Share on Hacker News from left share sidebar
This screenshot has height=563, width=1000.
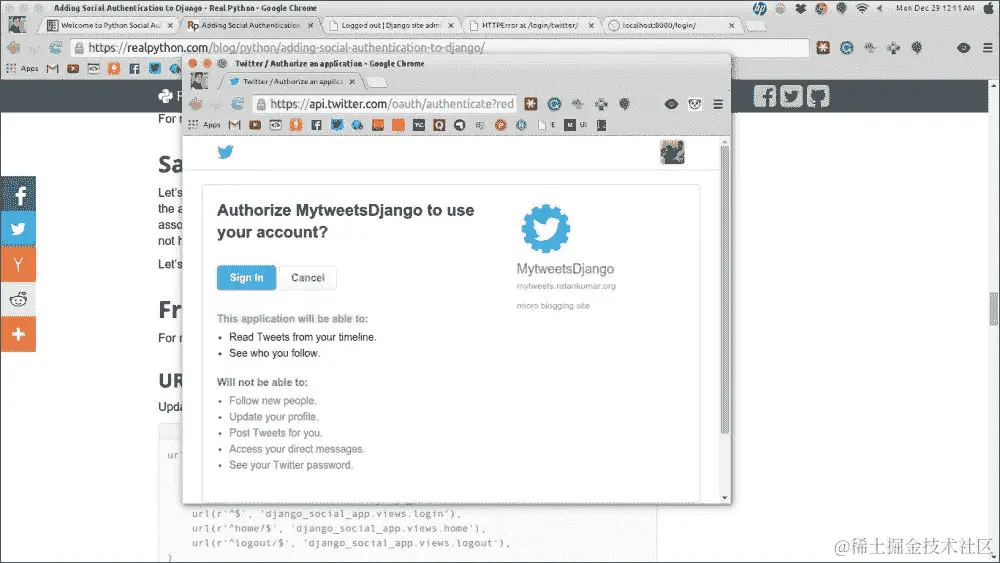[x=18, y=264]
